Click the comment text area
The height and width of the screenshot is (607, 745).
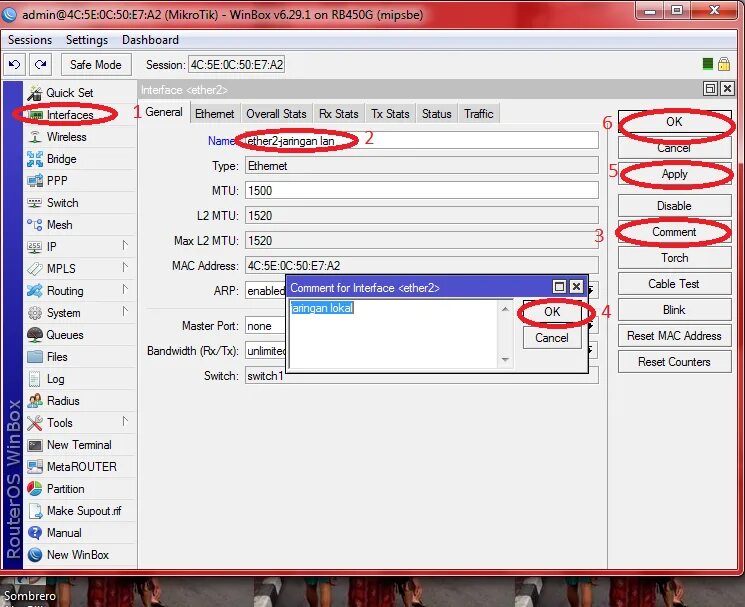(x=393, y=334)
